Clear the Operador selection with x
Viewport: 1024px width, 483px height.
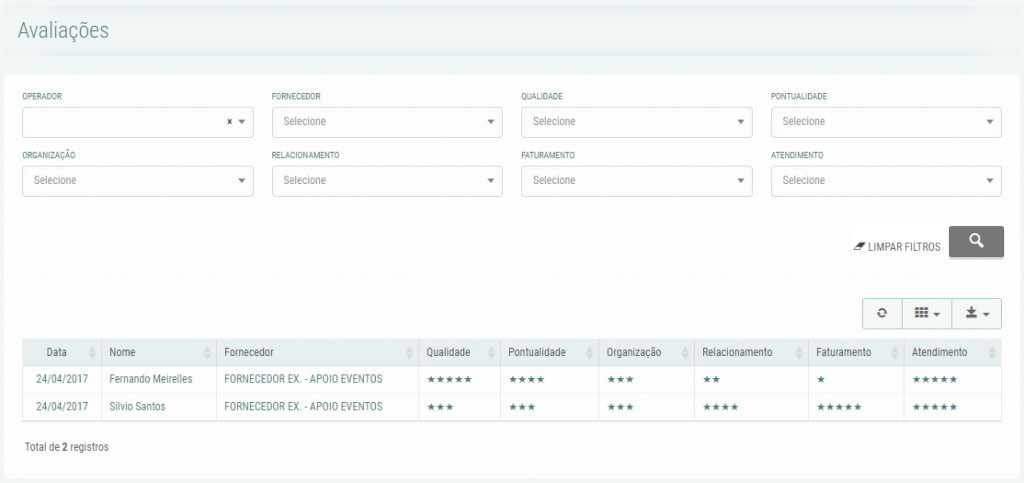point(229,121)
